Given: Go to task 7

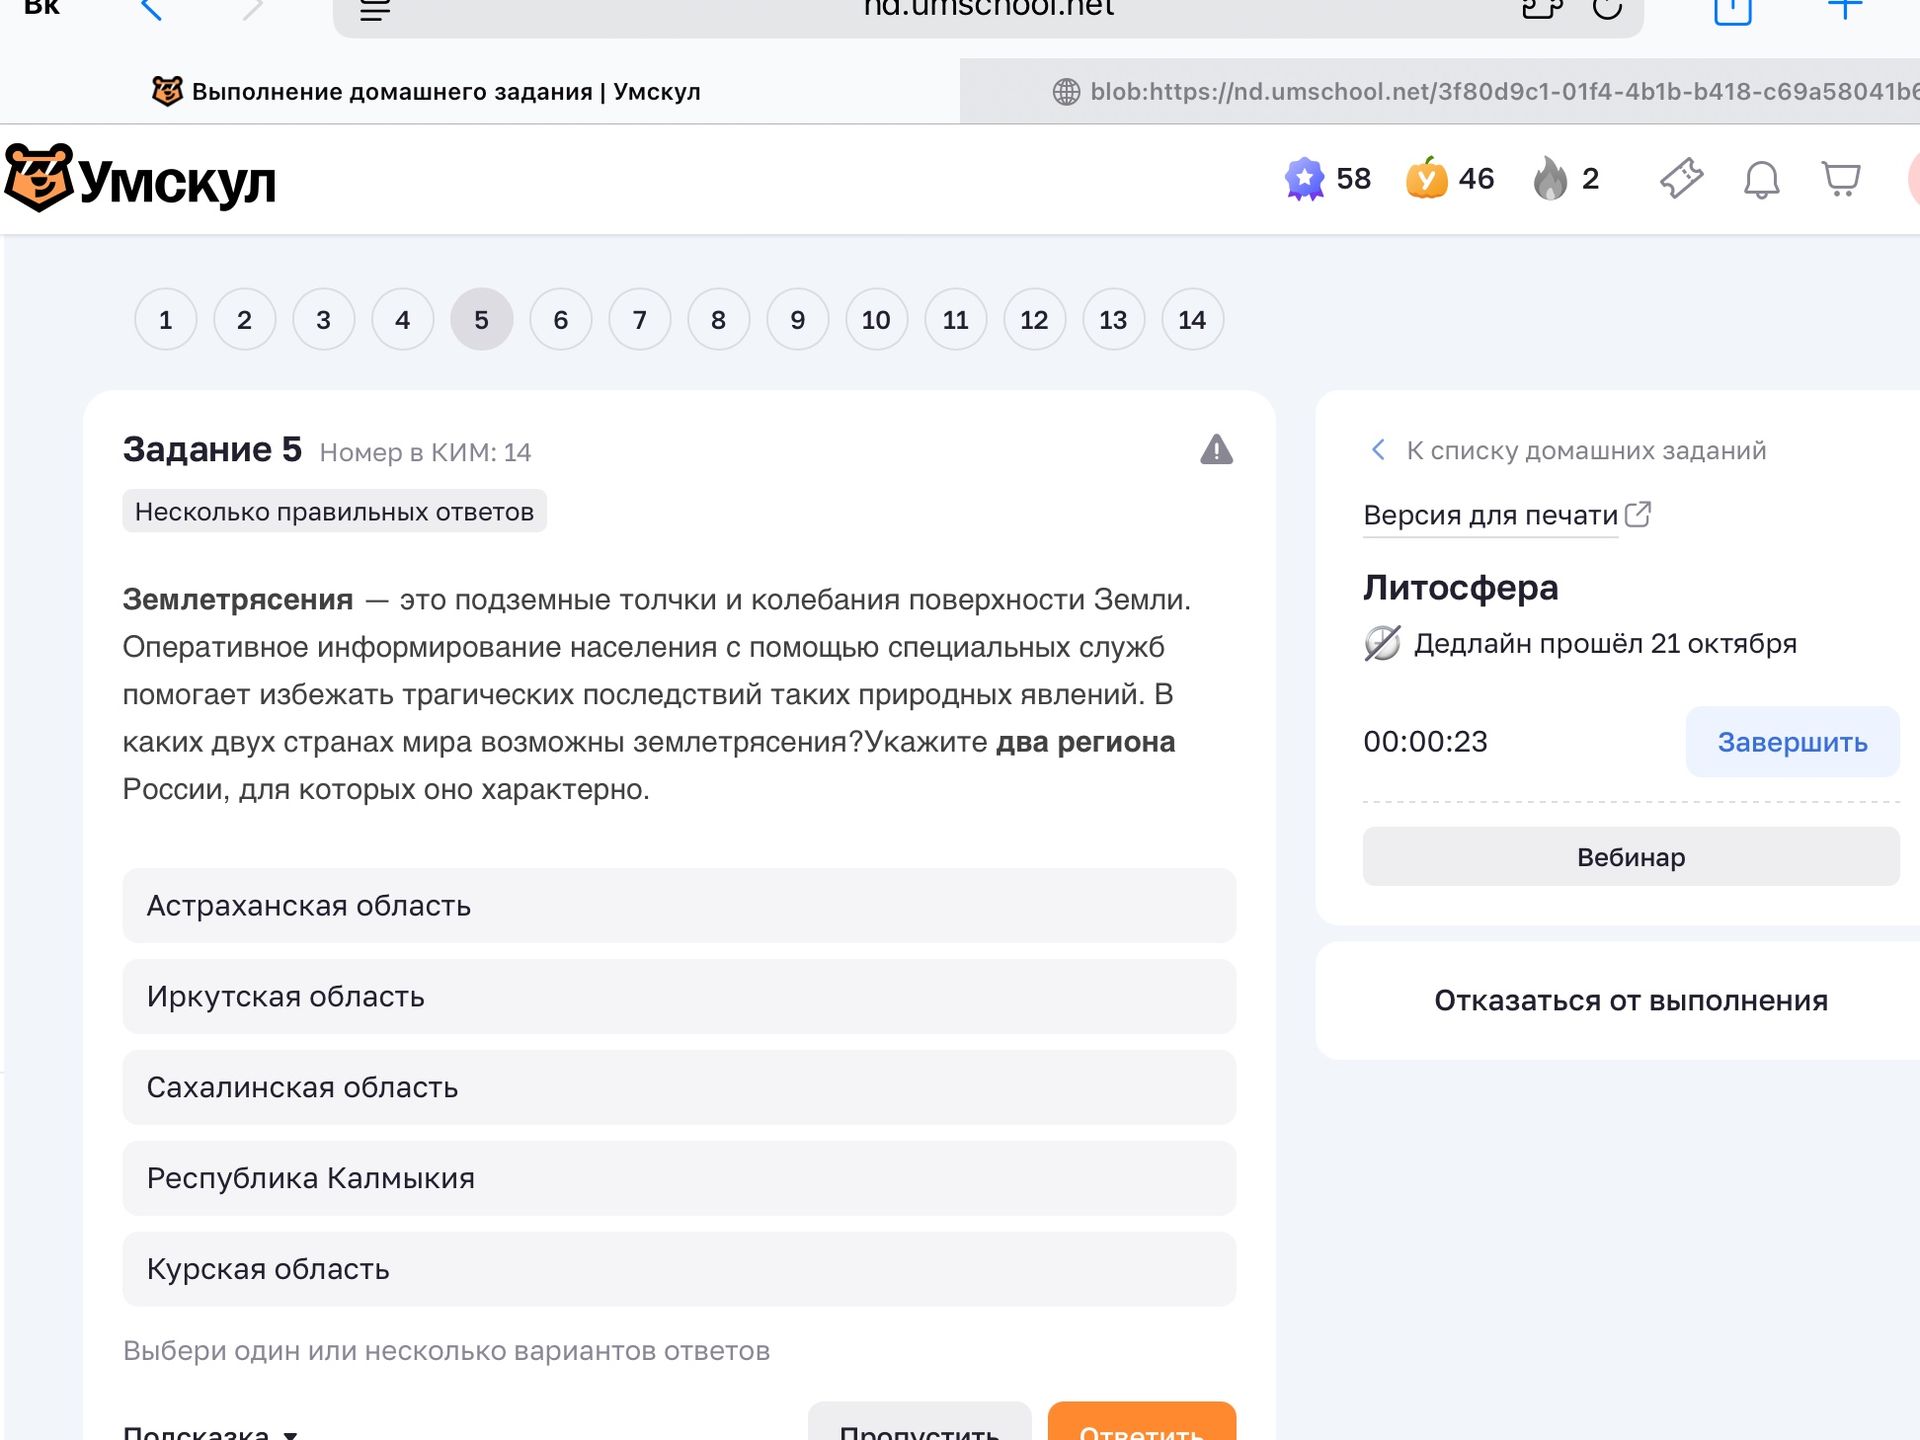Looking at the screenshot, I should [639, 320].
